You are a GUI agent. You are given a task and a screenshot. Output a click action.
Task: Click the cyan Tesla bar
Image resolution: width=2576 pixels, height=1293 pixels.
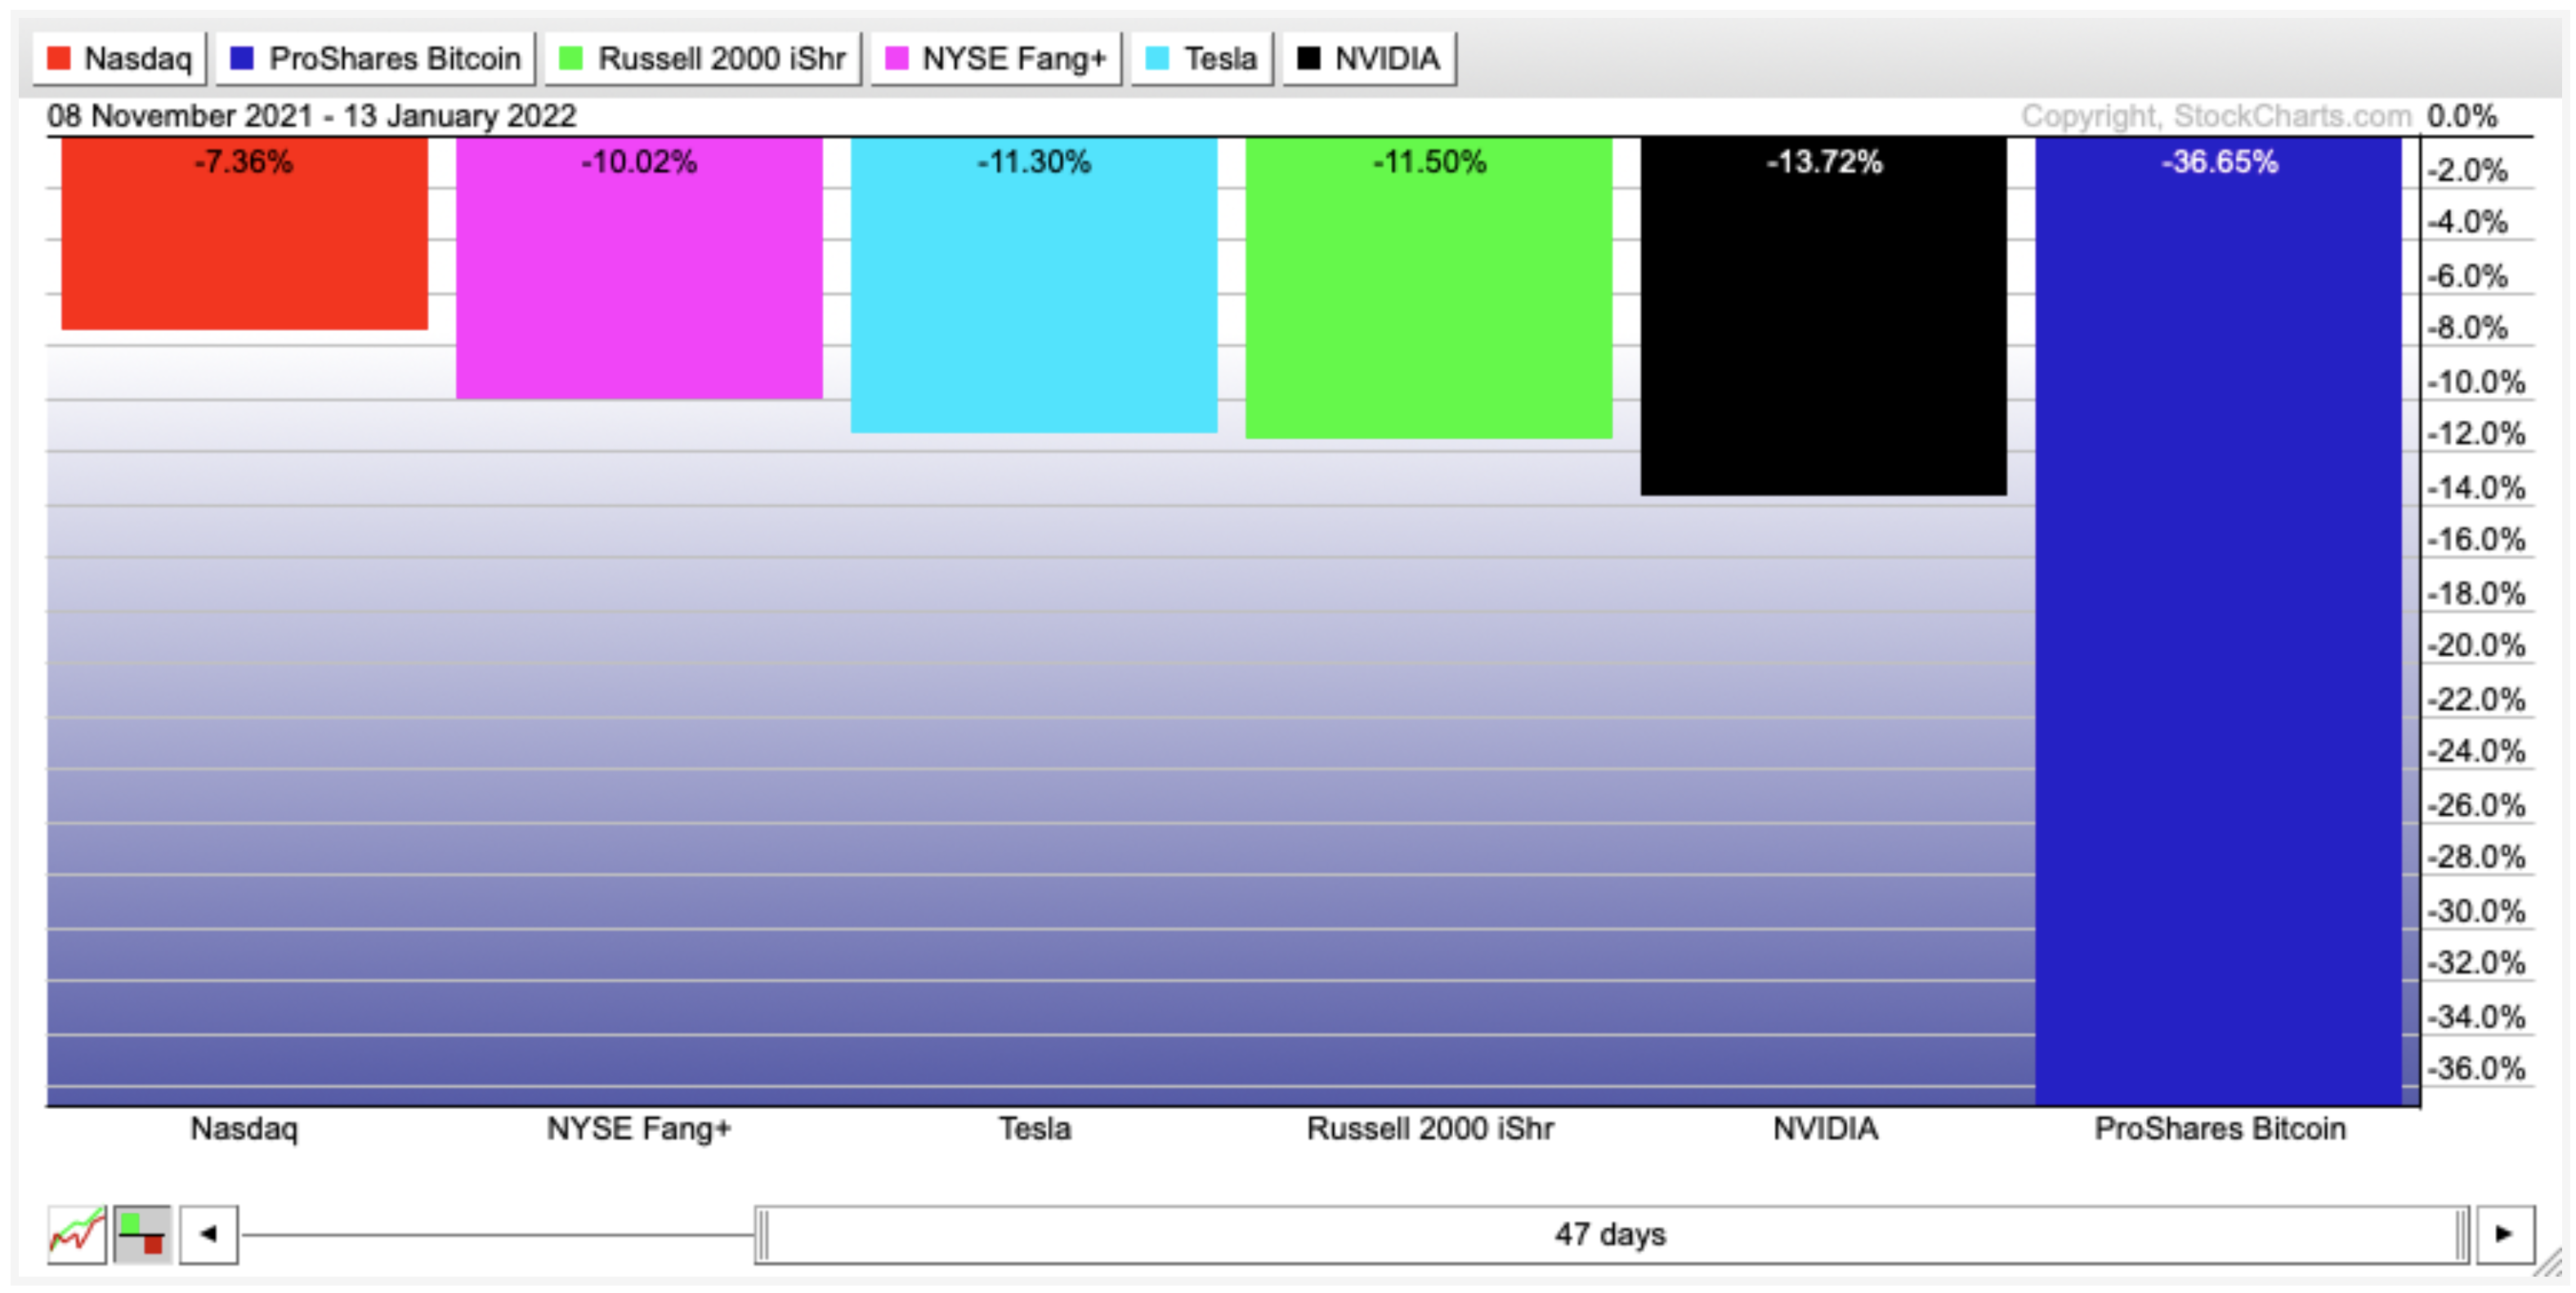1034,285
